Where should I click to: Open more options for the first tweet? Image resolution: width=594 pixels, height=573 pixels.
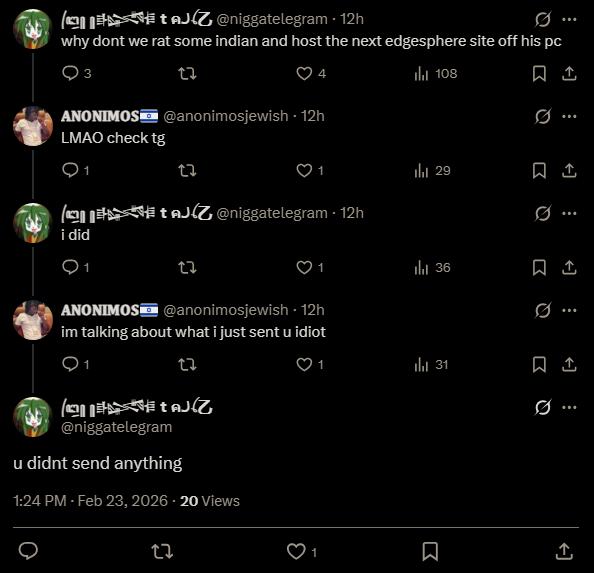coord(569,19)
